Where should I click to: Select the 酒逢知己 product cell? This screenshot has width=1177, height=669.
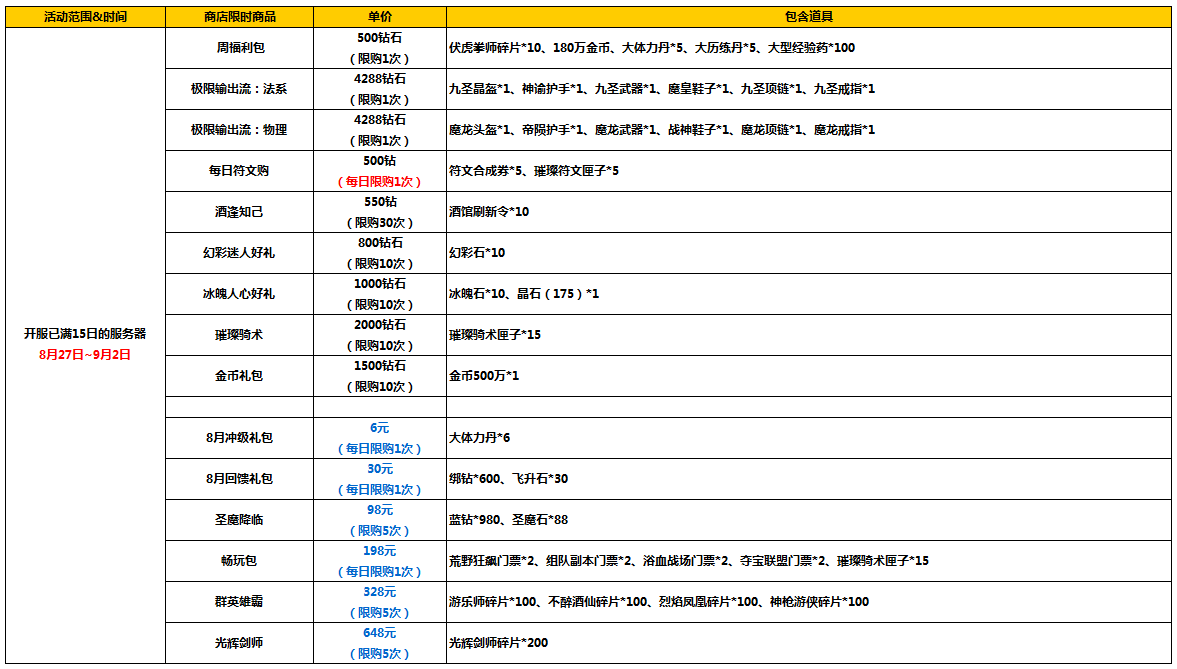[239, 212]
